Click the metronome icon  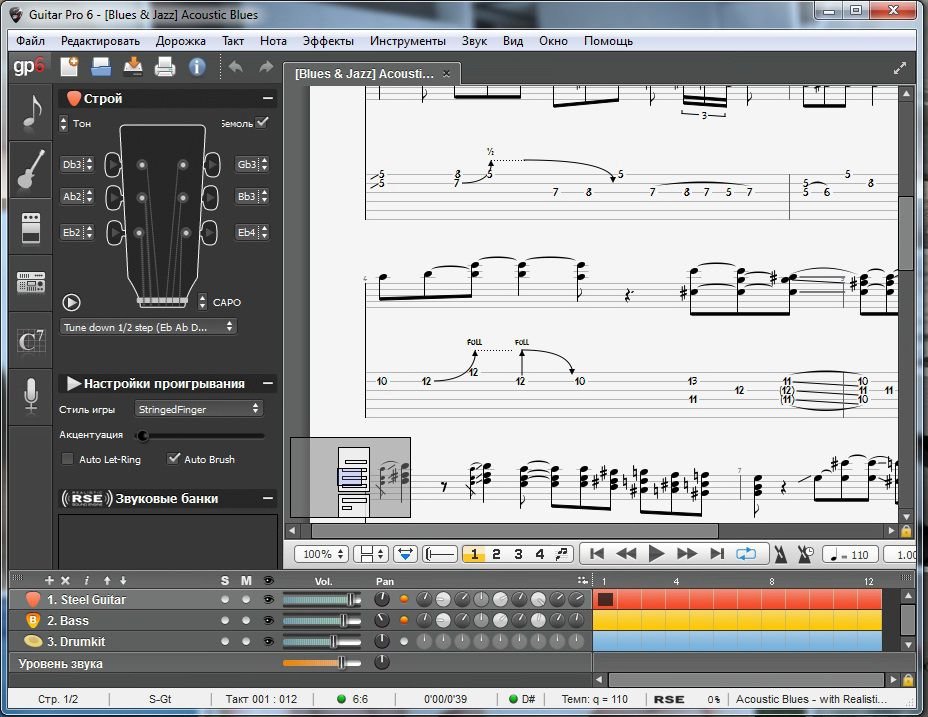coord(781,554)
